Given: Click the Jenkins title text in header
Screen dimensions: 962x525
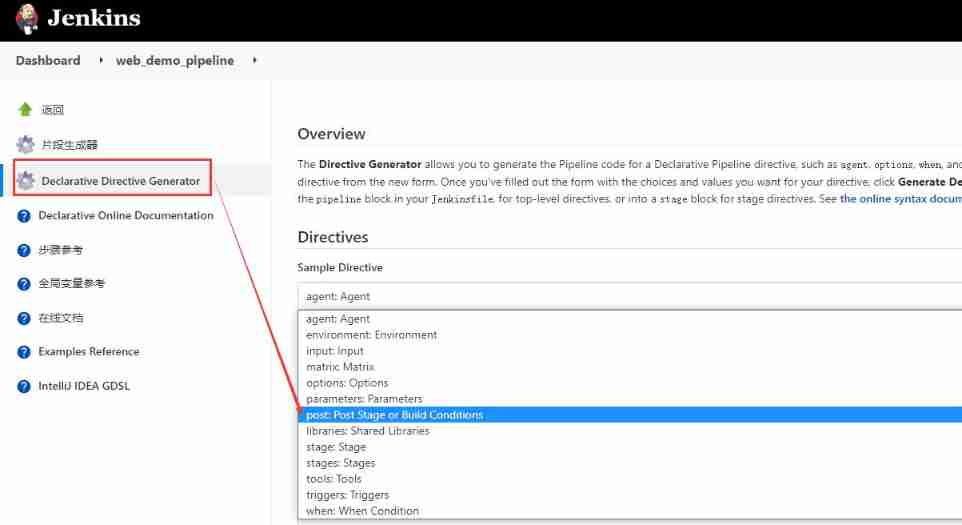Looking at the screenshot, I should click(94, 18).
